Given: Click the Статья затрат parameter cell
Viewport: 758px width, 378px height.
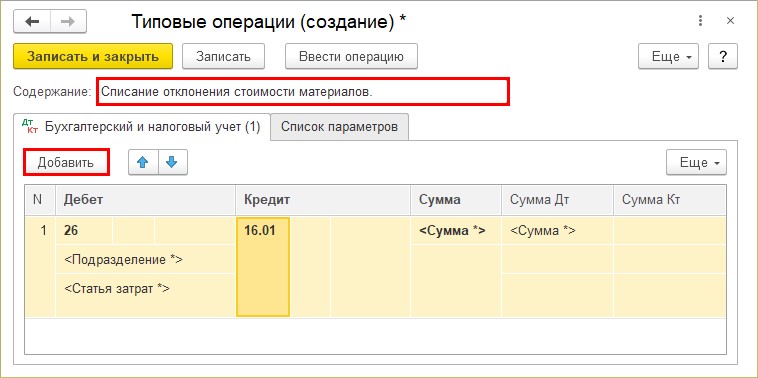Looking at the screenshot, I should coord(145,289).
